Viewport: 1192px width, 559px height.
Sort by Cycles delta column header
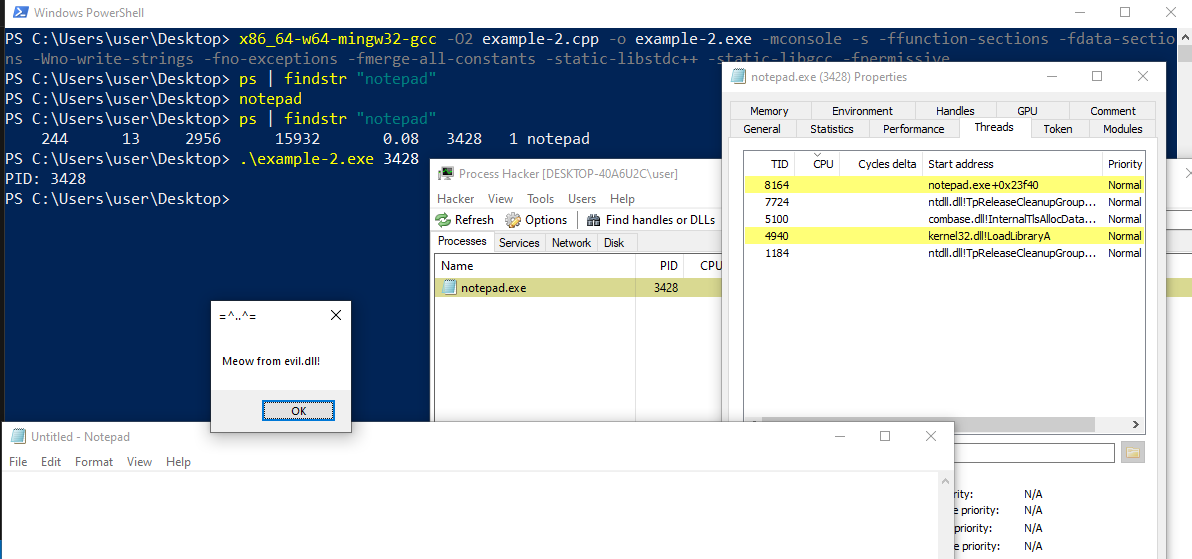(x=881, y=164)
